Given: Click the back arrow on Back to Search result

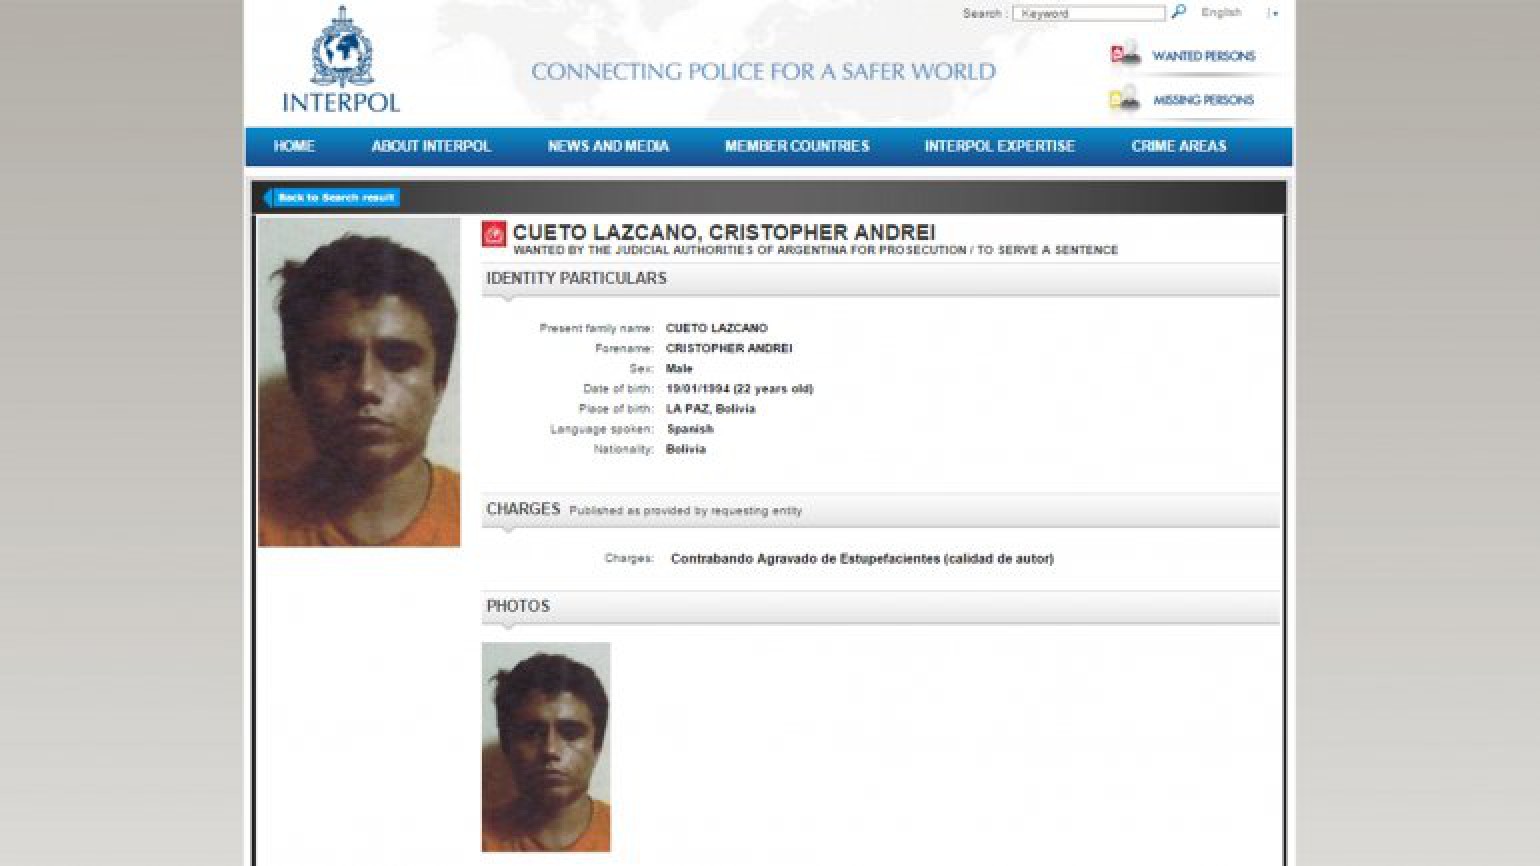Looking at the screenshot, I should click(x=268, y=197).
